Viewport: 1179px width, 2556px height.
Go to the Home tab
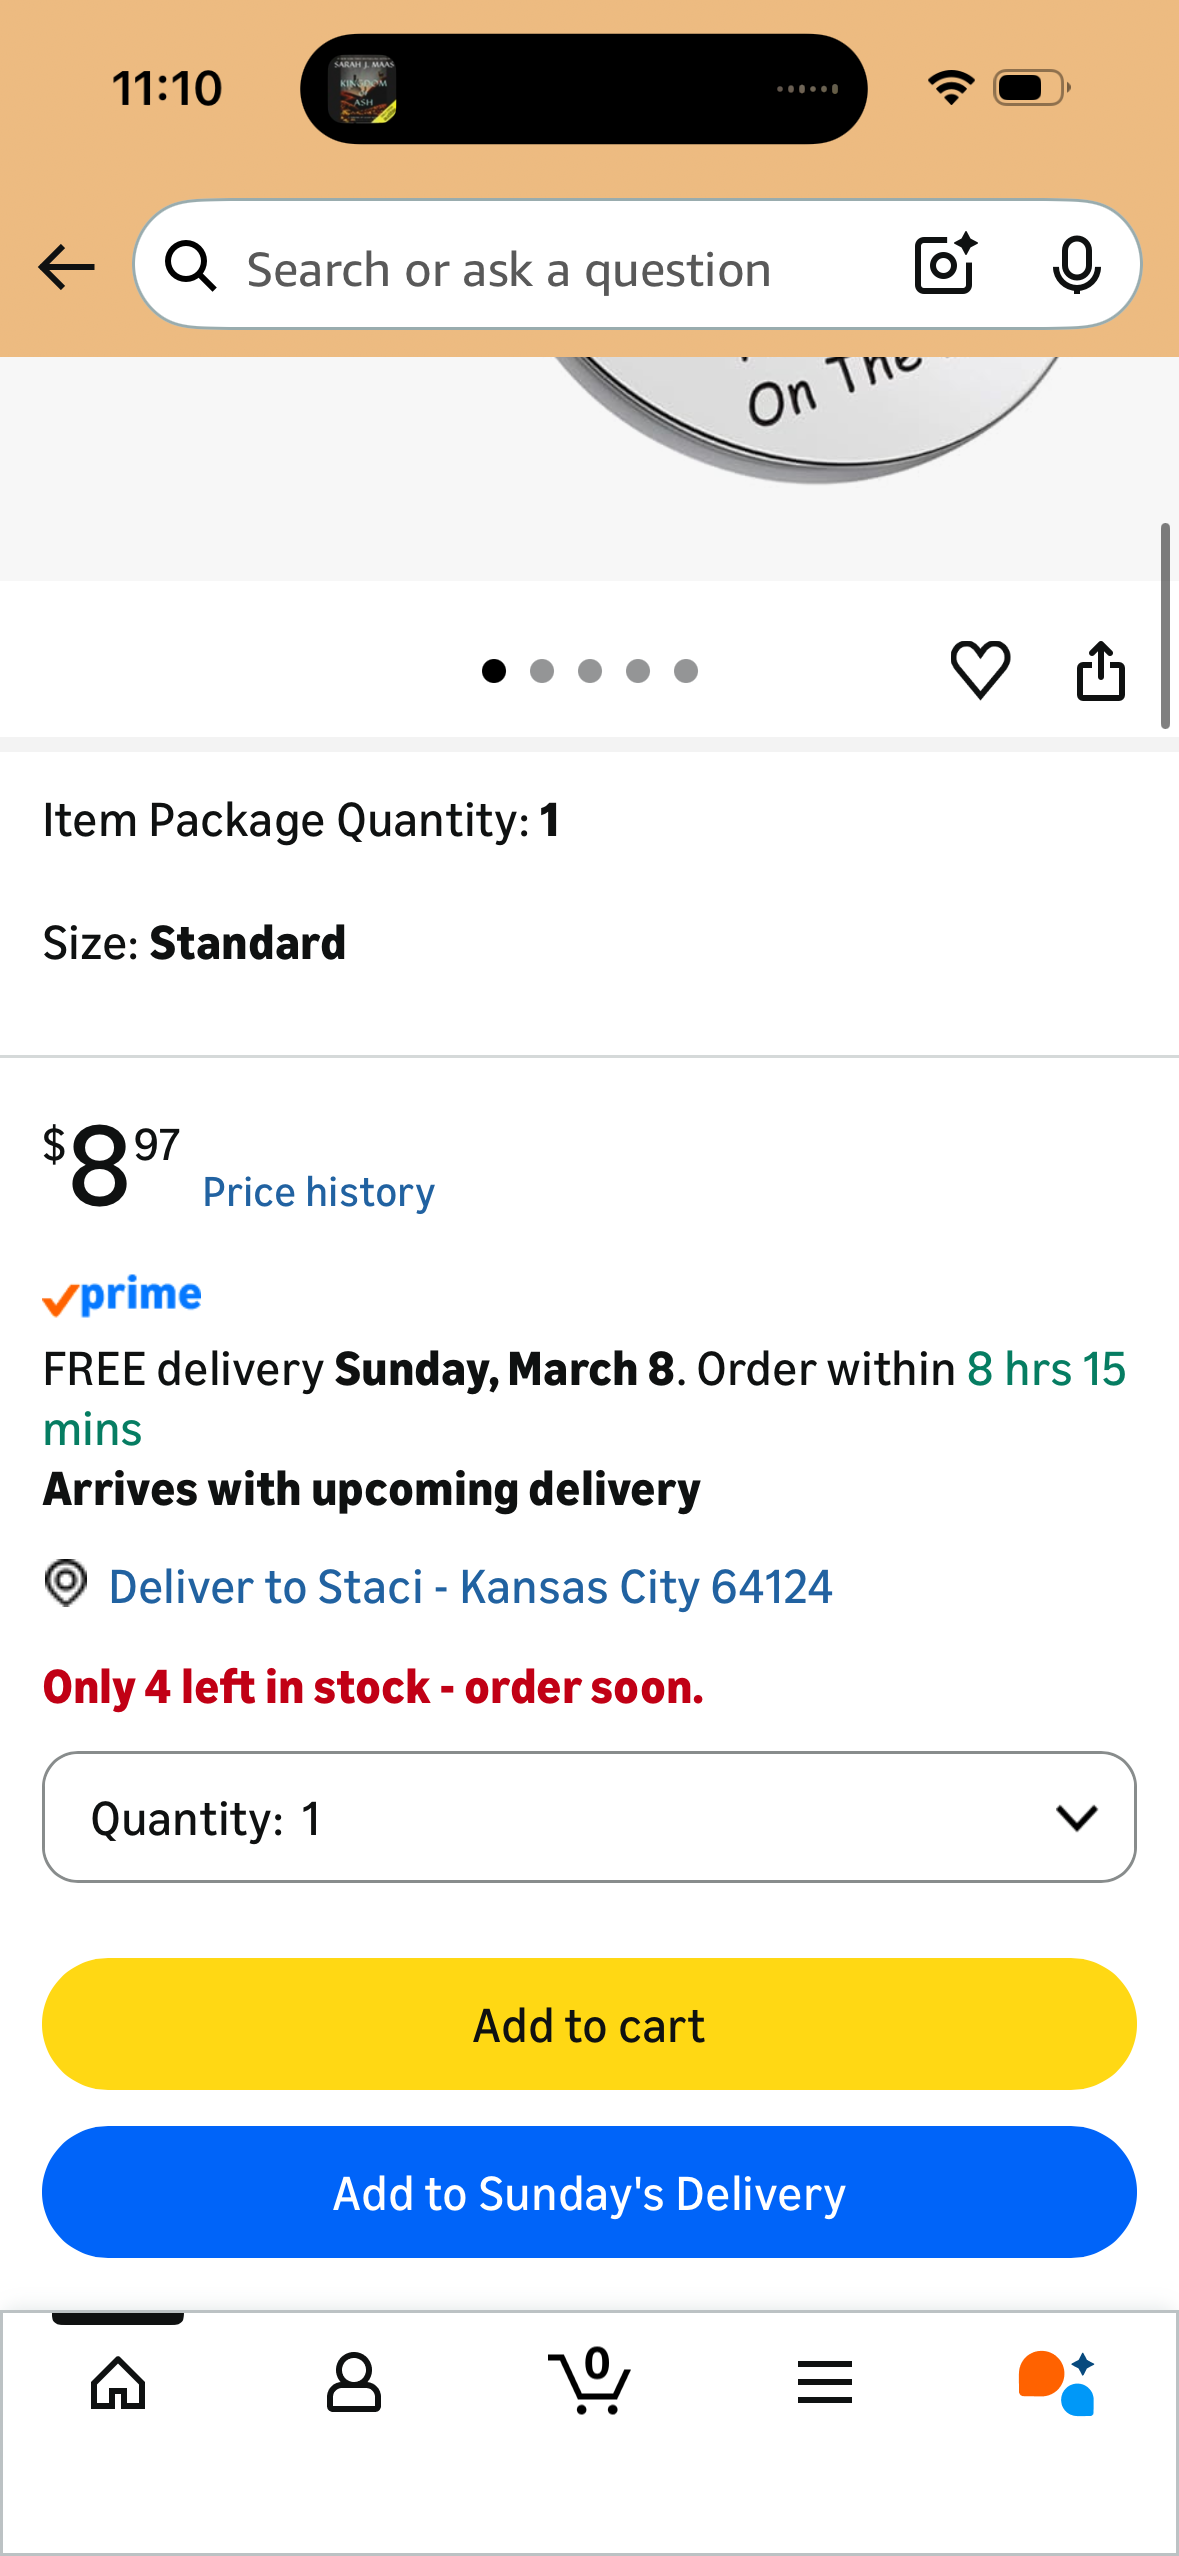pos(118,2383)
